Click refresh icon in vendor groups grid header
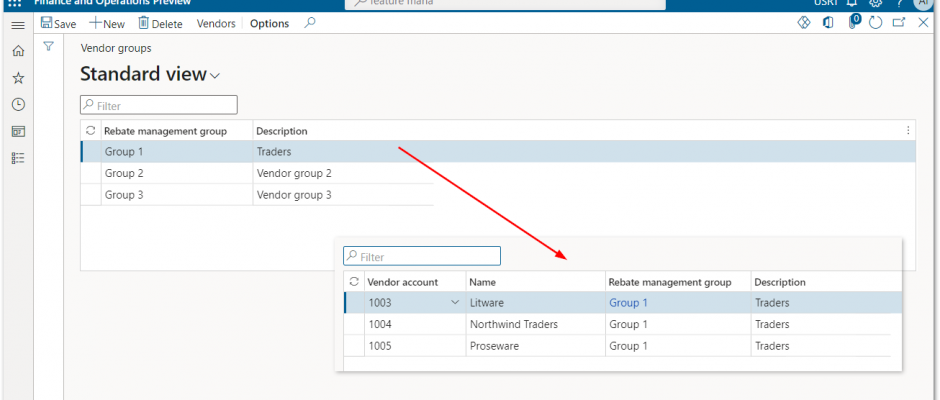Viewport: 940px width, 400px height. 91,130
